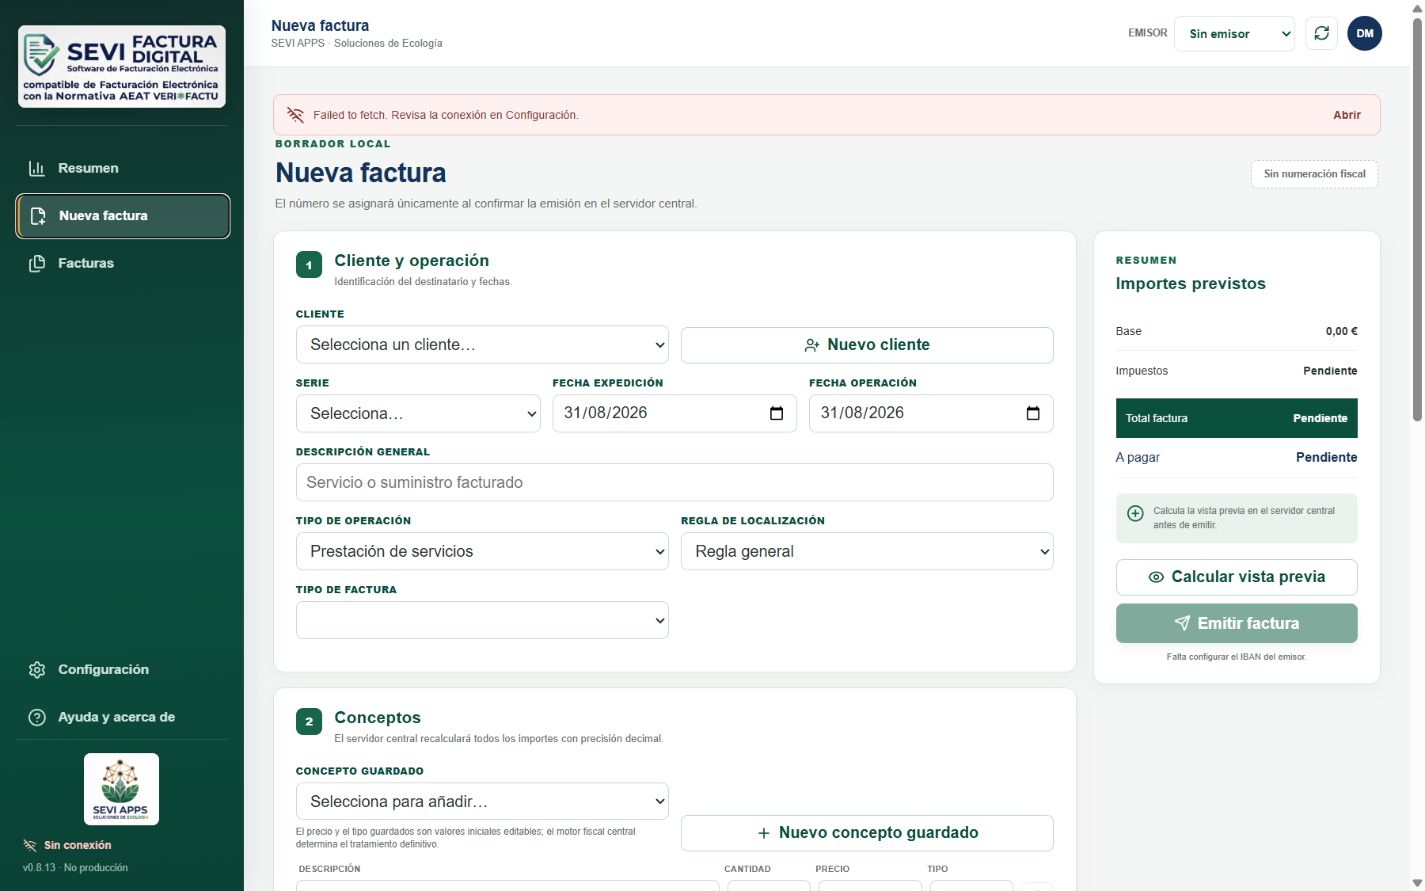This screenshot has height=891, width=1425.
Task: Select Nueva factura in the sidebar
Action: (x=123, y=216)
